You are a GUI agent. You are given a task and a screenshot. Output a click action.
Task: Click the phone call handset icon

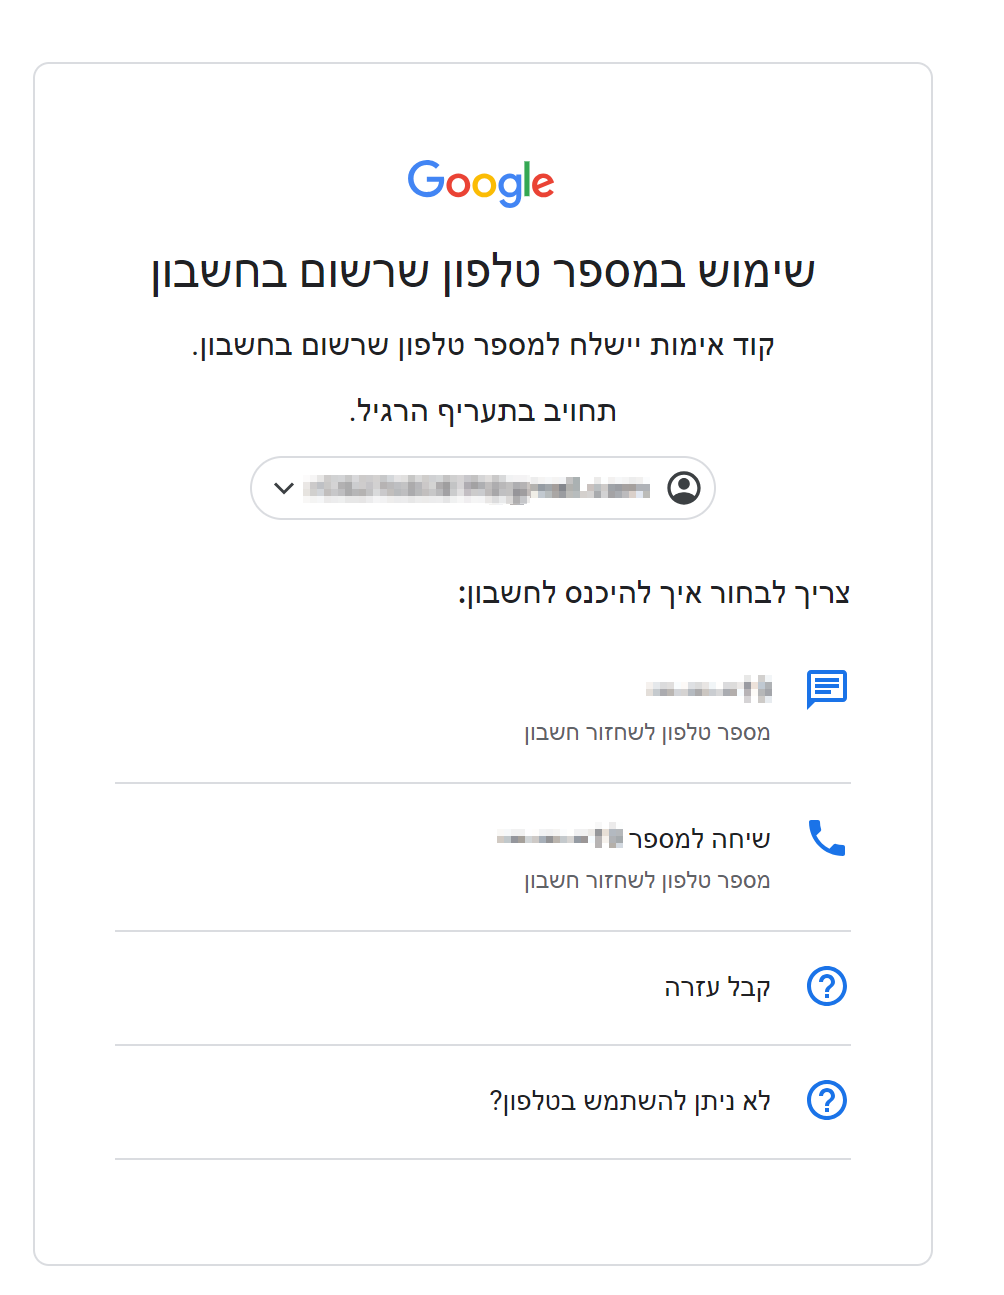[827, 838]
